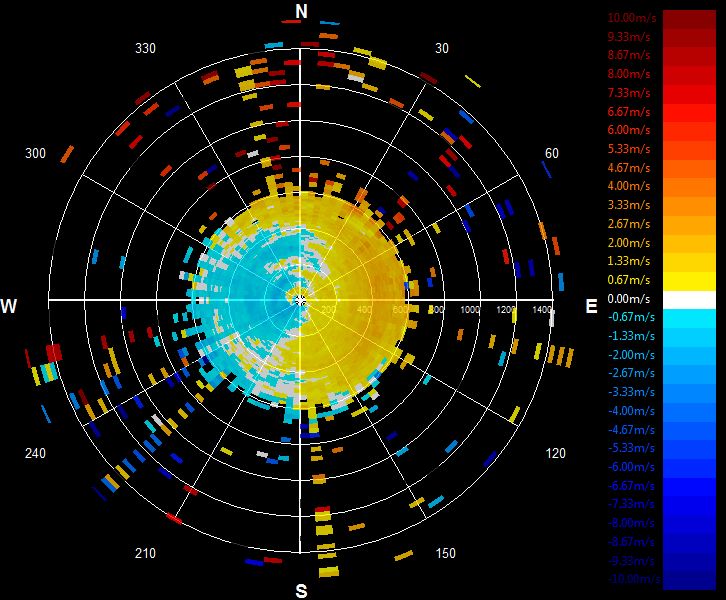Image resolution: width=726 pixels, height=600 pixels.
Task: Select the 150 degree azimuth label
Action: 445,553
